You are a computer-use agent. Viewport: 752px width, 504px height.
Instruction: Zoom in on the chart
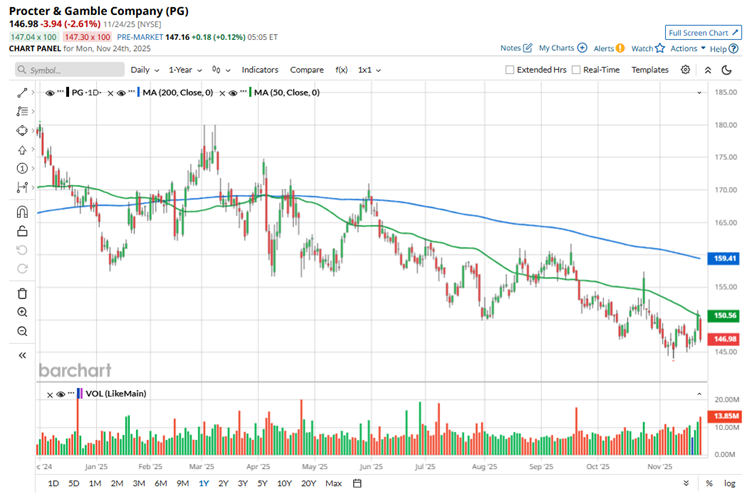pyautogui.click(x=22, y=312)
